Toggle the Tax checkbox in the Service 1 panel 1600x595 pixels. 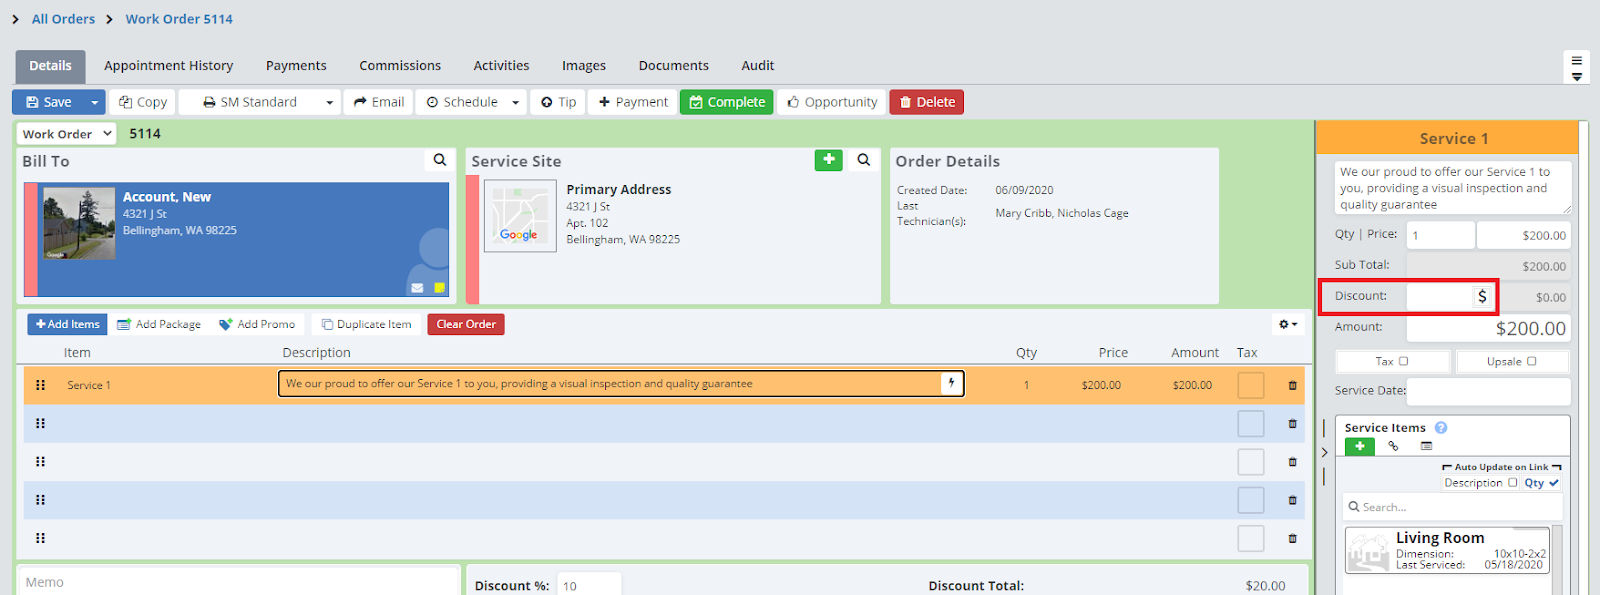1403,362
